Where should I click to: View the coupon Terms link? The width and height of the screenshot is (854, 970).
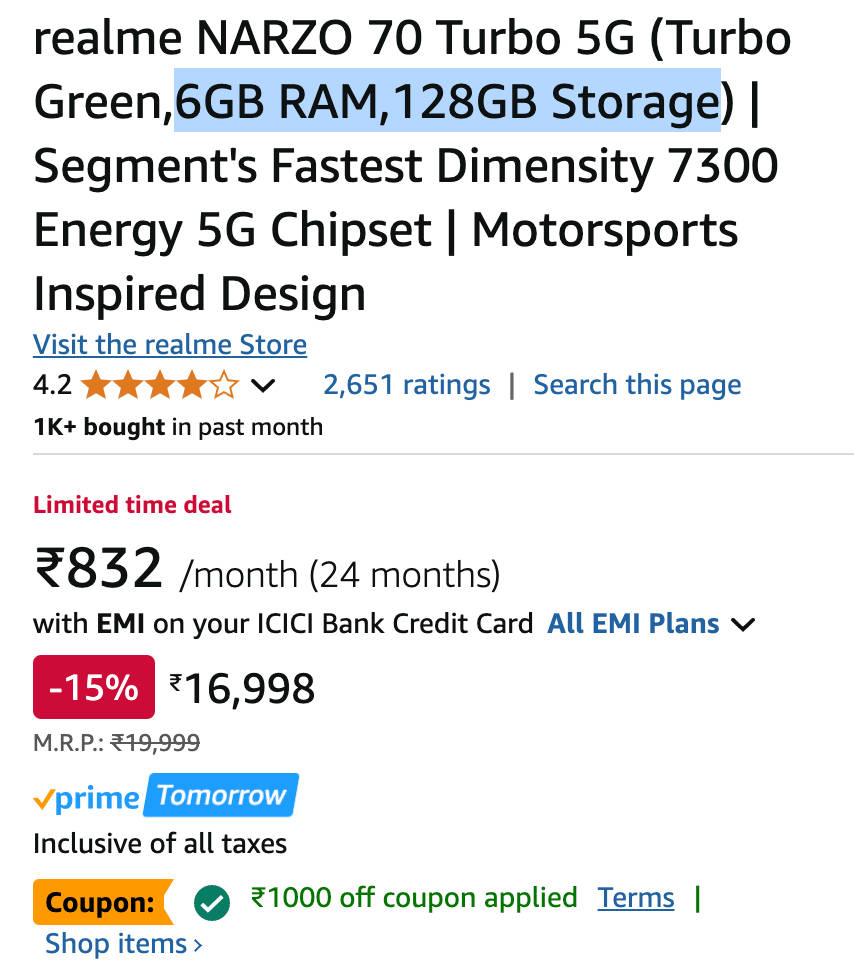[x=636, y=898]
